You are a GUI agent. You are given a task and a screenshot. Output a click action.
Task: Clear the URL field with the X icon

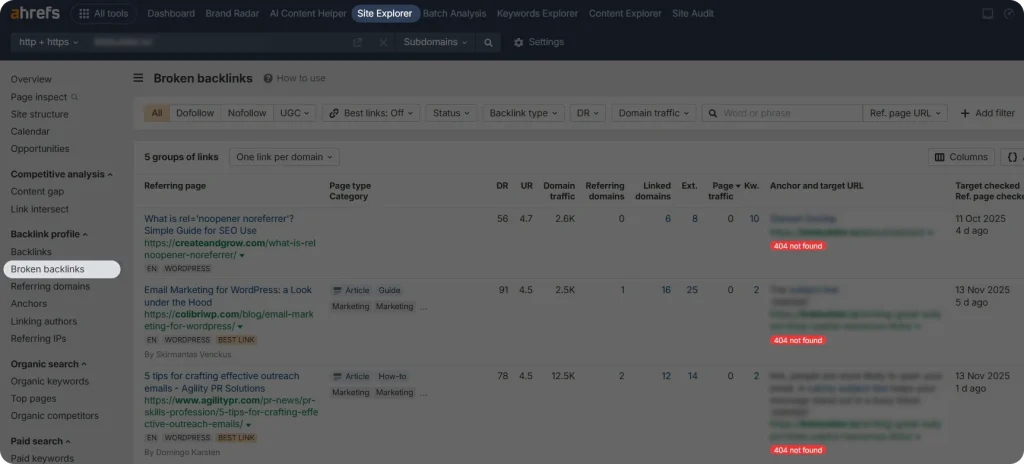383,42
